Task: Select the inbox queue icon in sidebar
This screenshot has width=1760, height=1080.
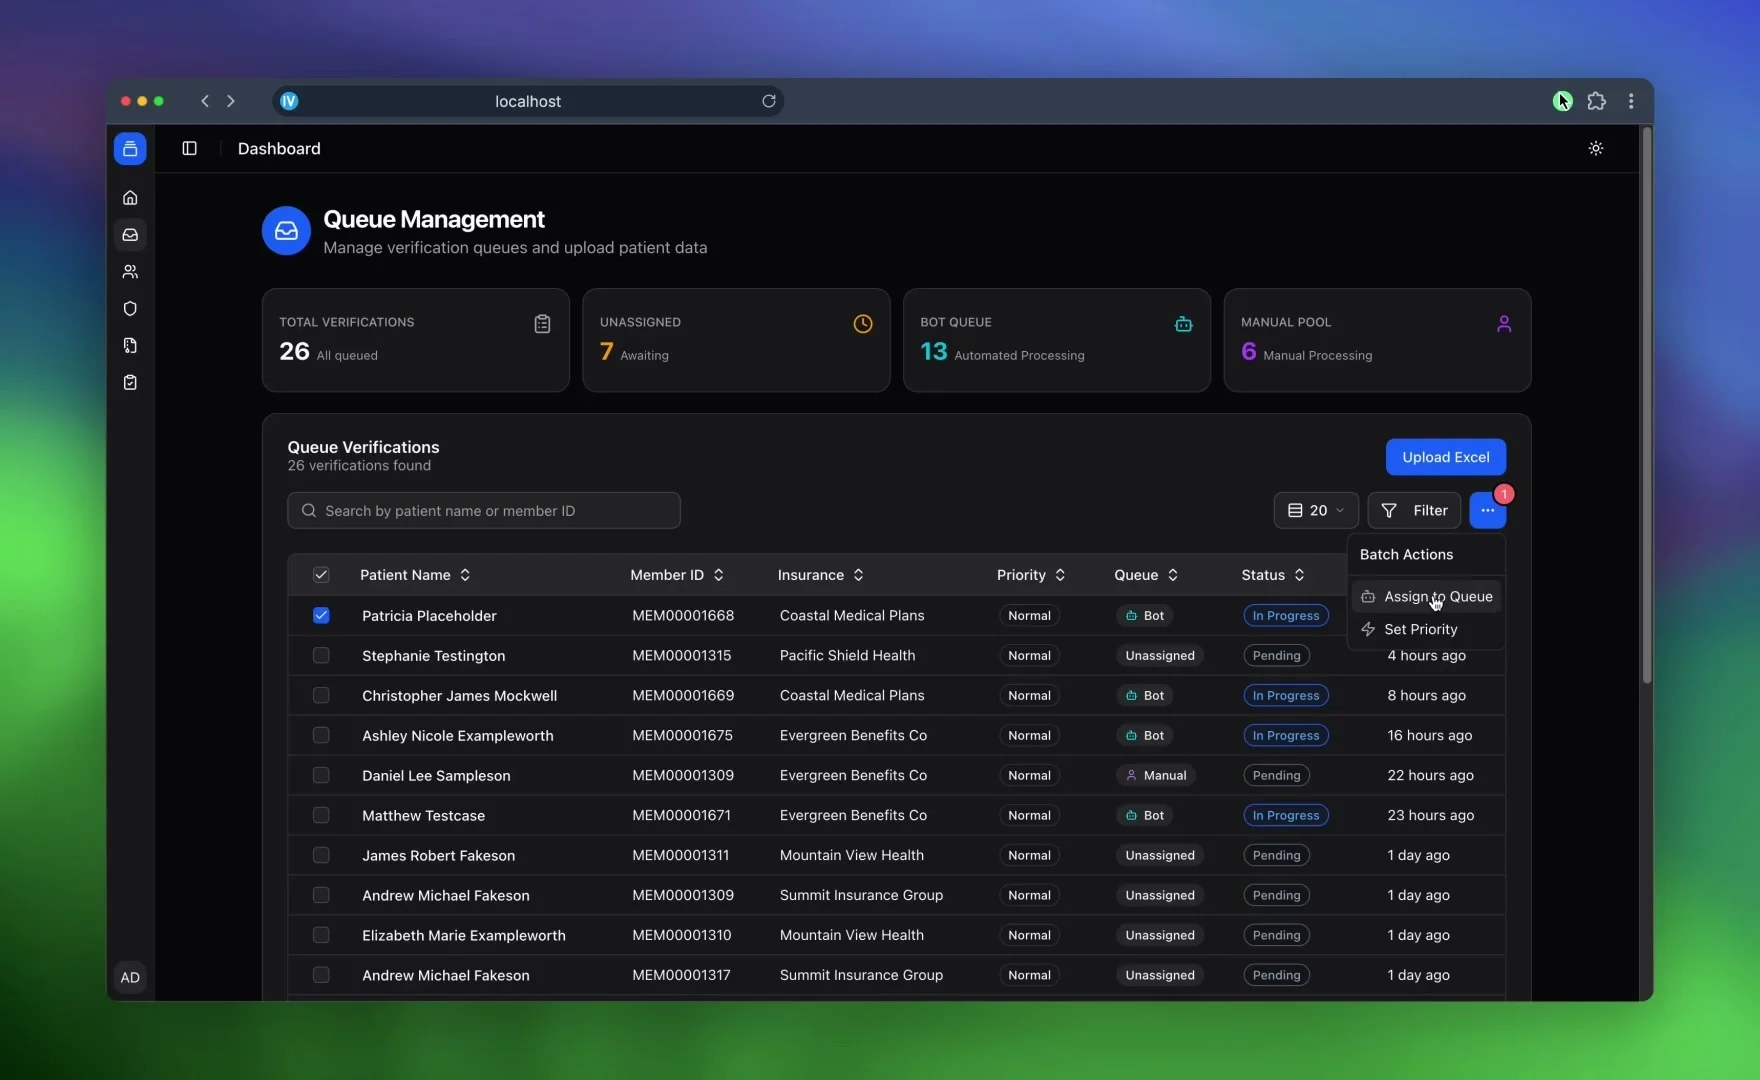Action: [130, 235]
